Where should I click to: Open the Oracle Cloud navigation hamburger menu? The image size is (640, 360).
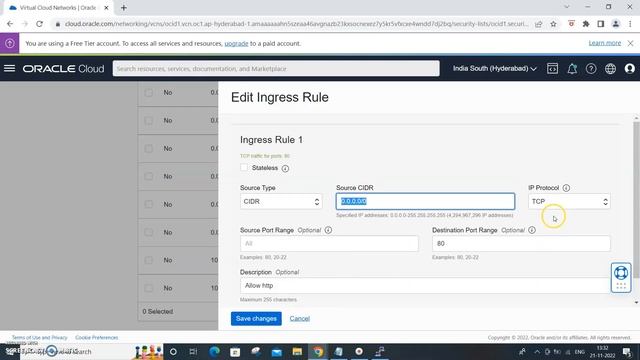click(x=9, y=69)
